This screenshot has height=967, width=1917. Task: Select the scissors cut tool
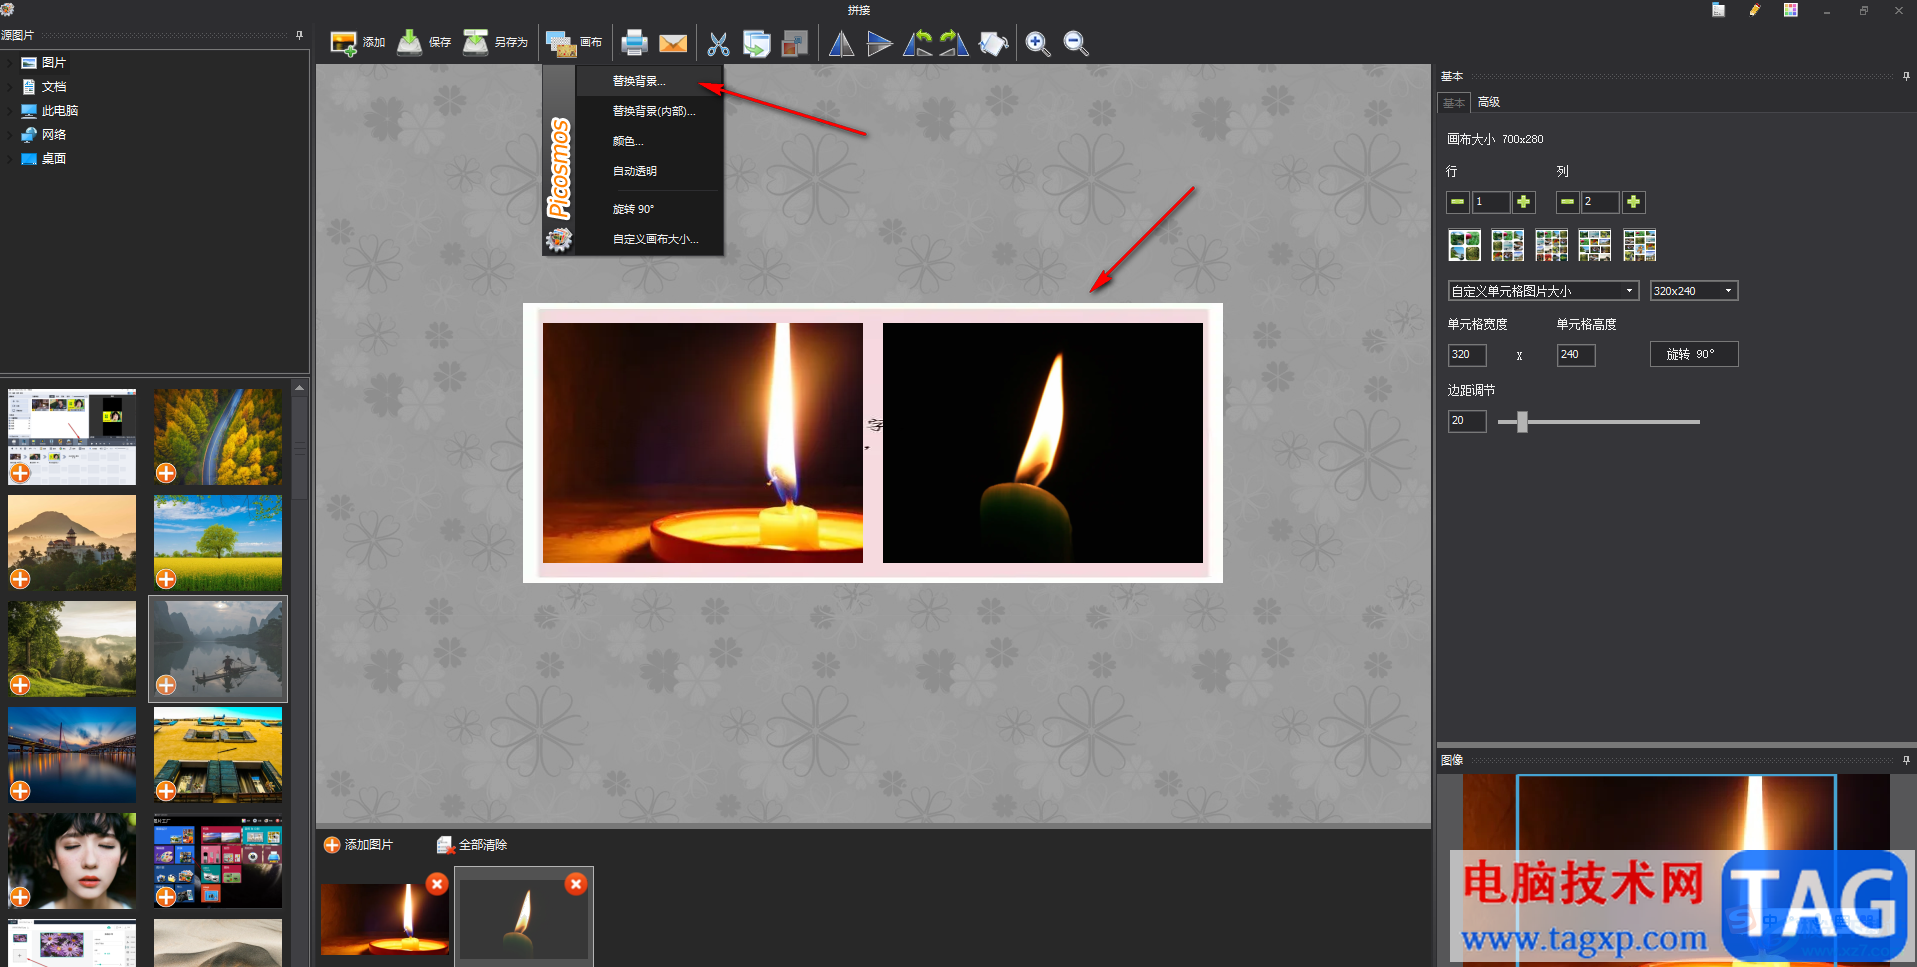[x=718, y=43]
